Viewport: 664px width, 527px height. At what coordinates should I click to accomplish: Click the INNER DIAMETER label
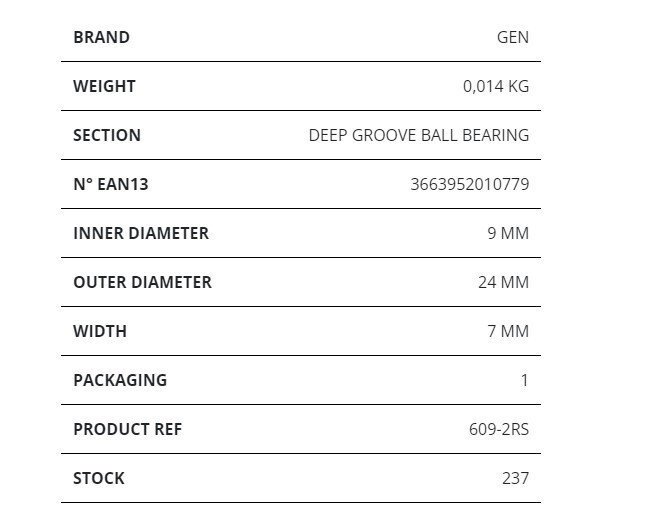point(141,233)
